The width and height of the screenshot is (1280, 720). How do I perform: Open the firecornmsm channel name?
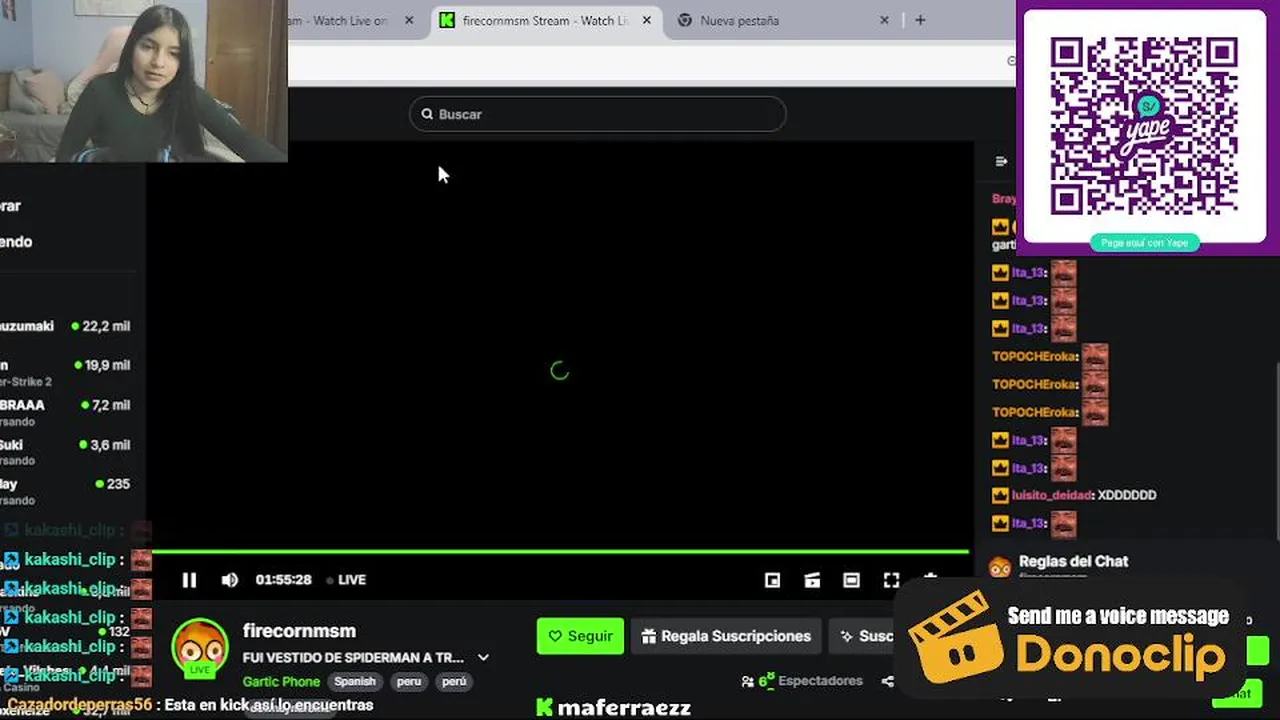[x=299, y=631]
